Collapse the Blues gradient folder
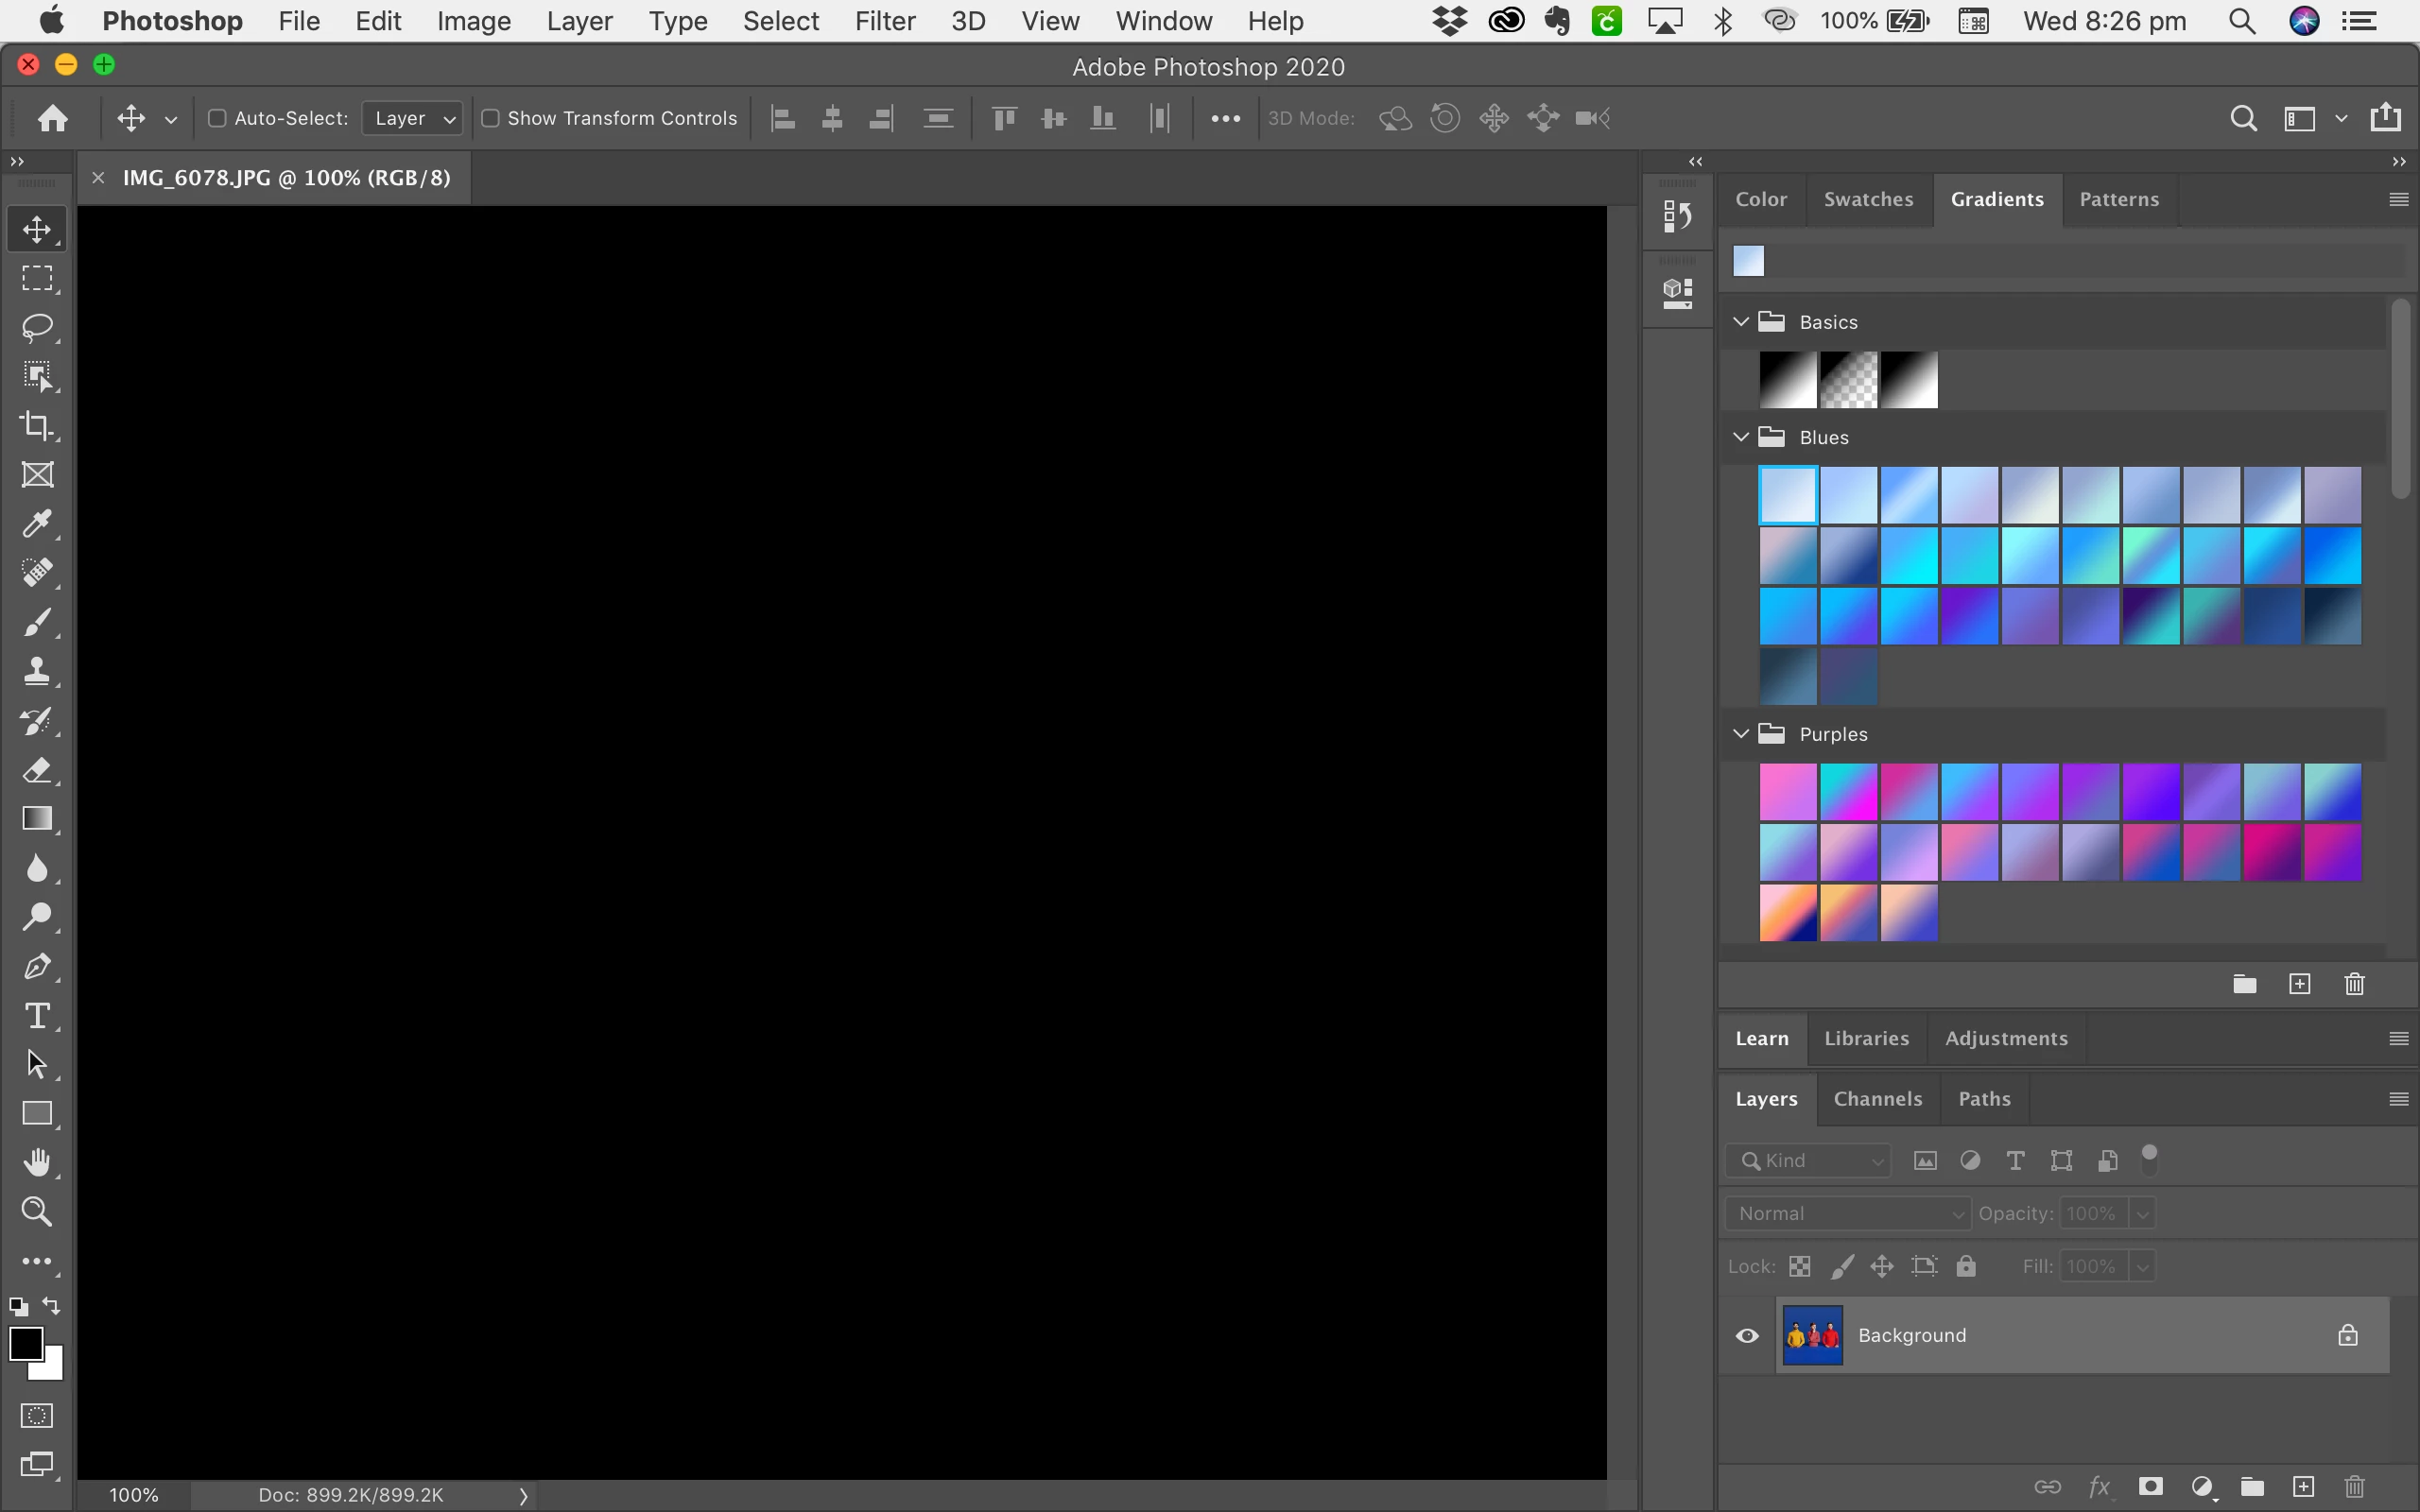 (x=1741, y=437)
